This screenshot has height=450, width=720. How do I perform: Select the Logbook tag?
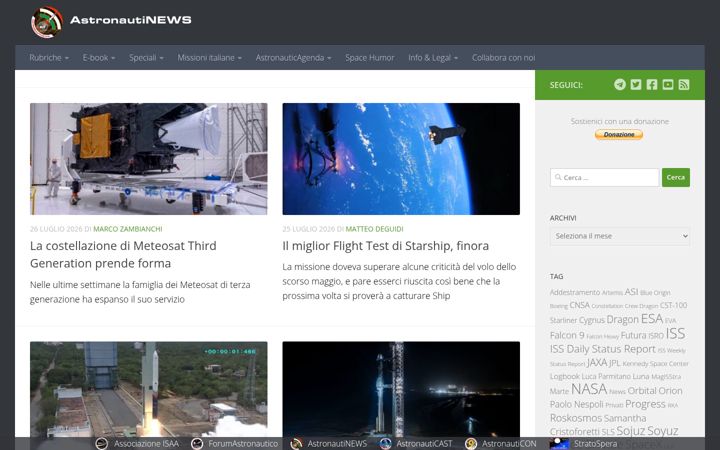(x=565, y=377)
